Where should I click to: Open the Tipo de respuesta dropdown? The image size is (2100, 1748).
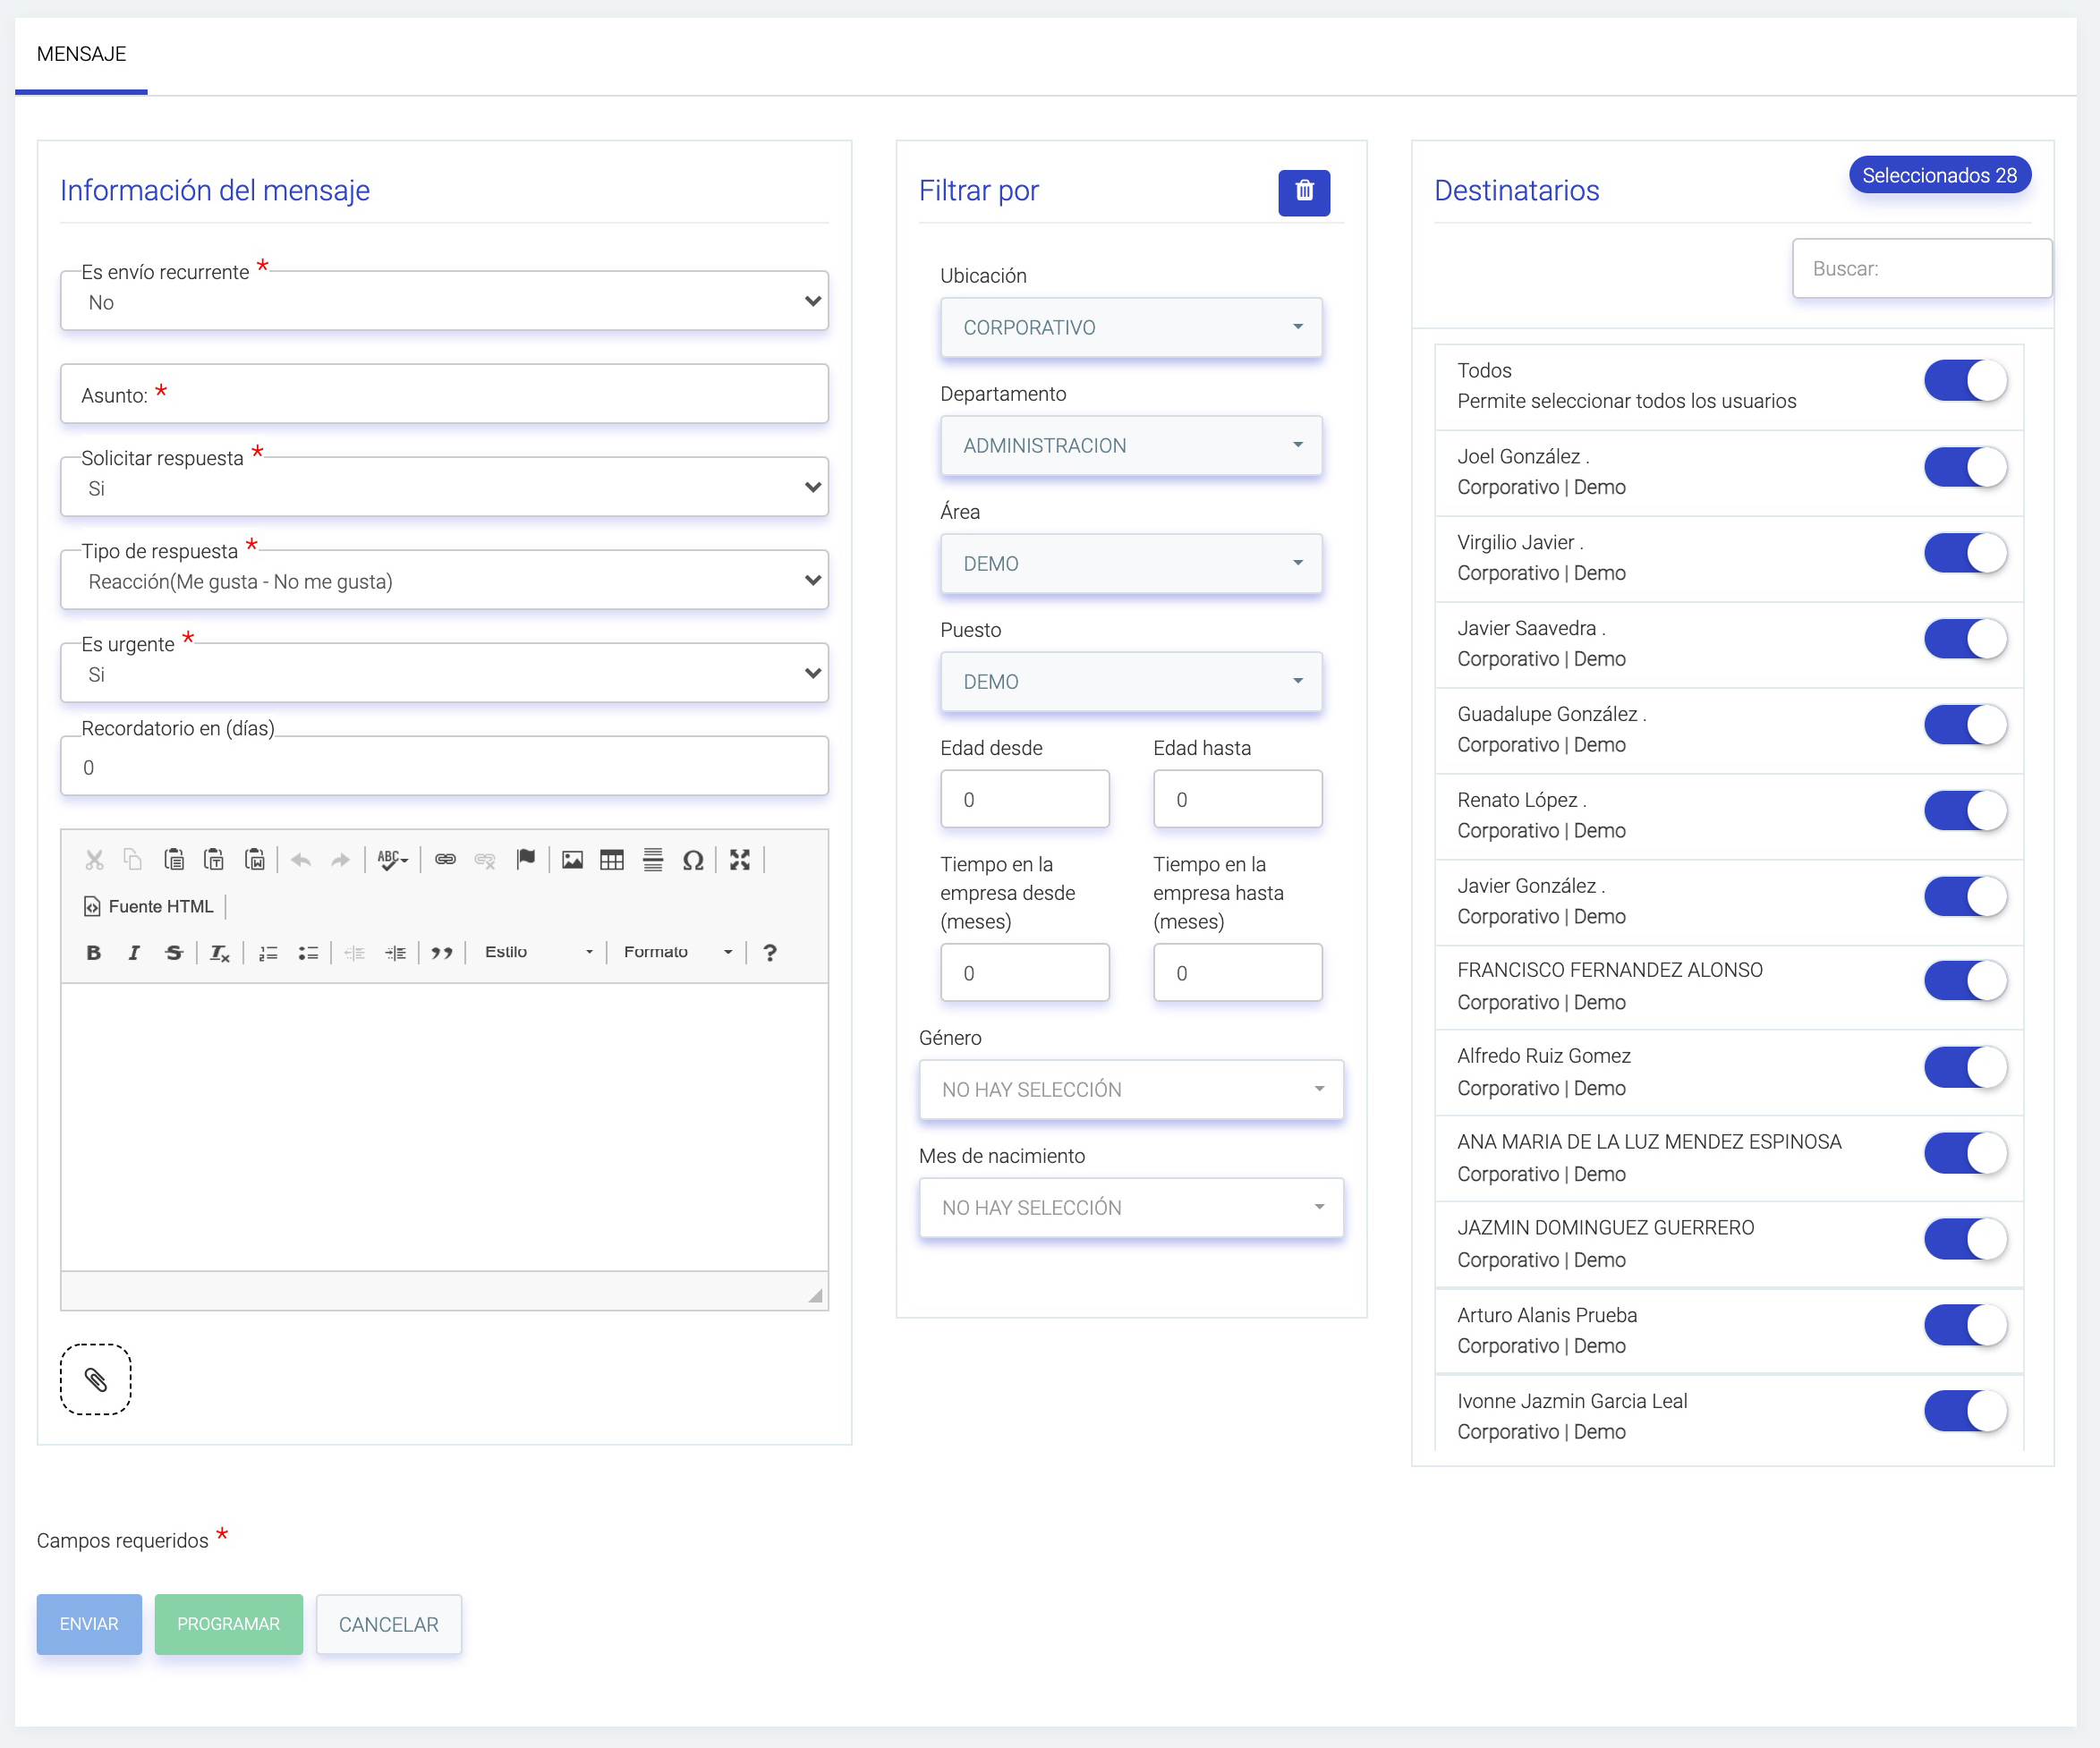[444, 580]
